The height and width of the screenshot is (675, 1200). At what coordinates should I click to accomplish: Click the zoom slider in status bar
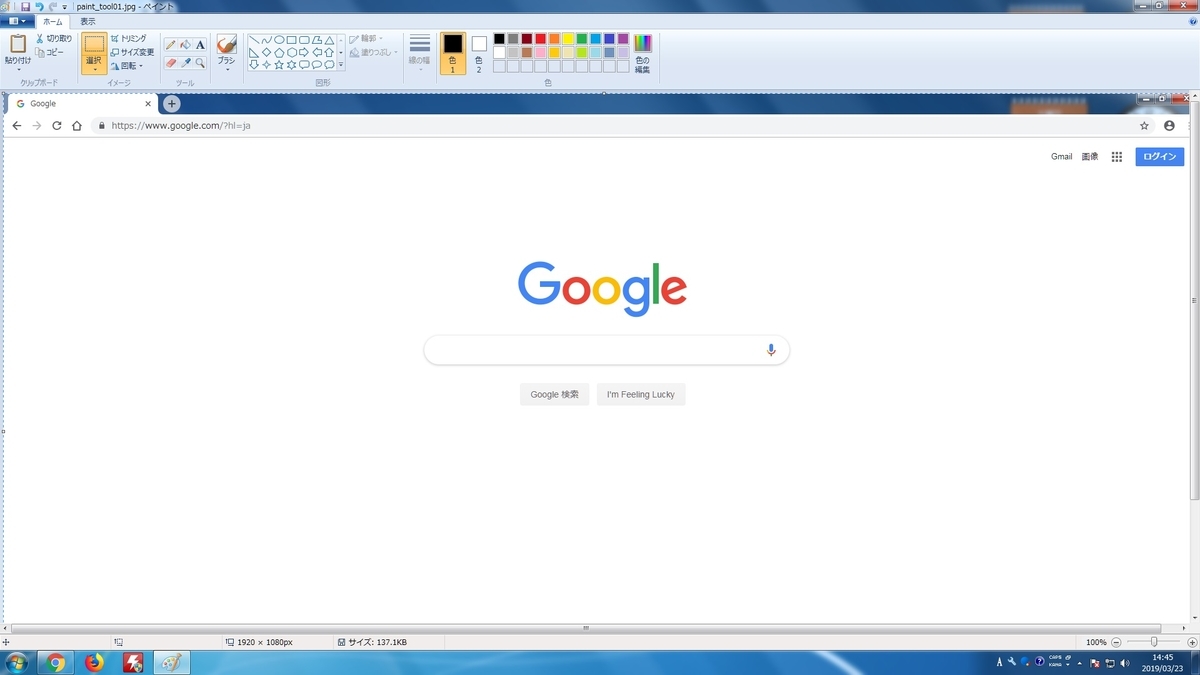(1153, 642)
